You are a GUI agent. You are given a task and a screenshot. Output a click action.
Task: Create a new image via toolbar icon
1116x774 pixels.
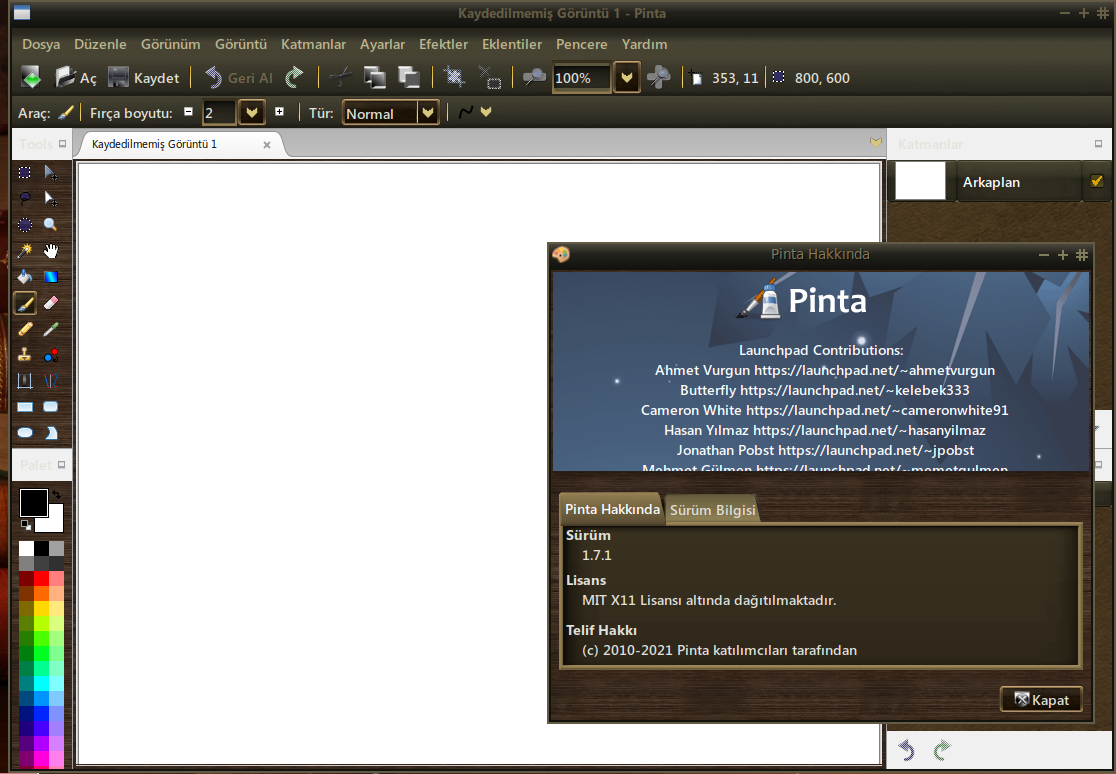tap(31, 77)
